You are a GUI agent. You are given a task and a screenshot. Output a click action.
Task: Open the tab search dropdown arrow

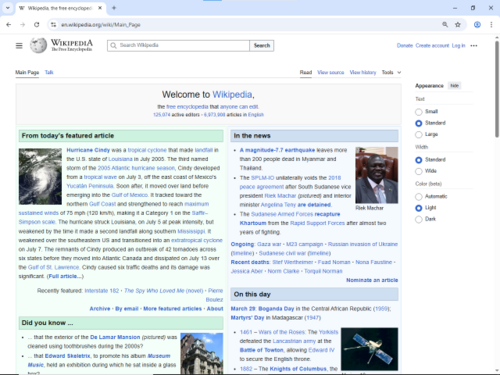(8, 8)
